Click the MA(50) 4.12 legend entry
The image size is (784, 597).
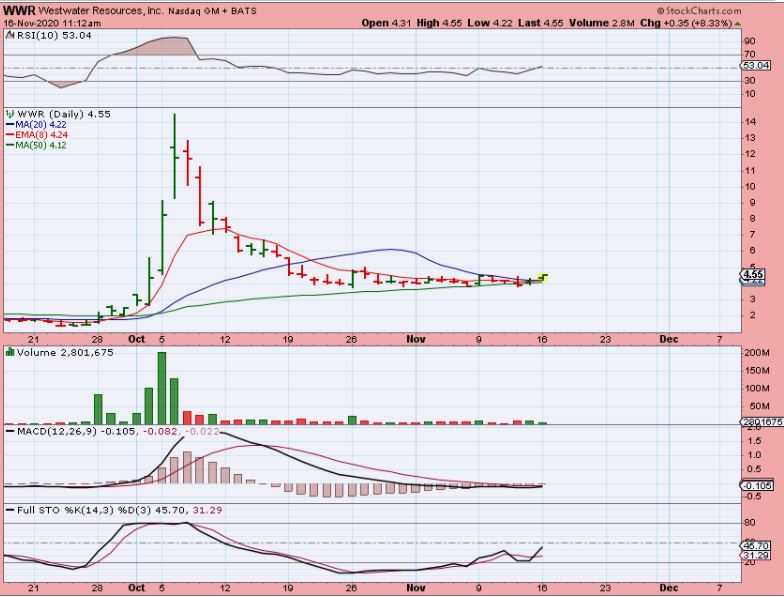click(x=36, y=146)
